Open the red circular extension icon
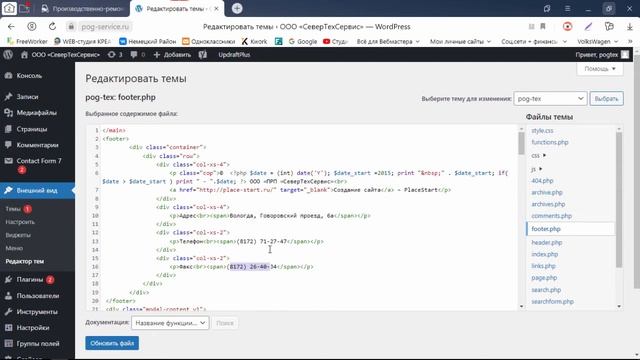This screenshot has height=360, width=640. click(x=567, y=27)
